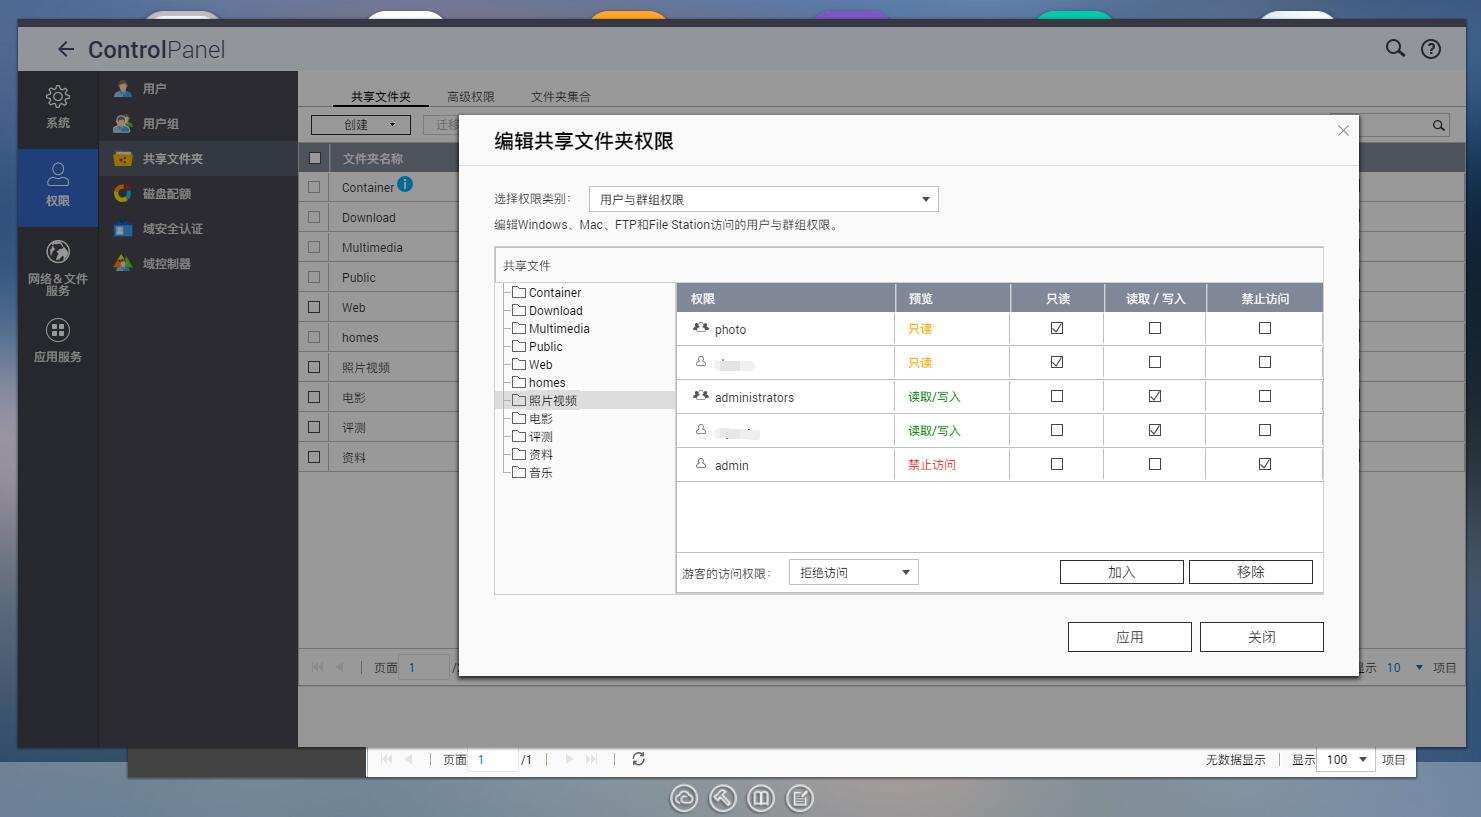Open 网络&文件服务 via the globe icon

tap(57, 252)
